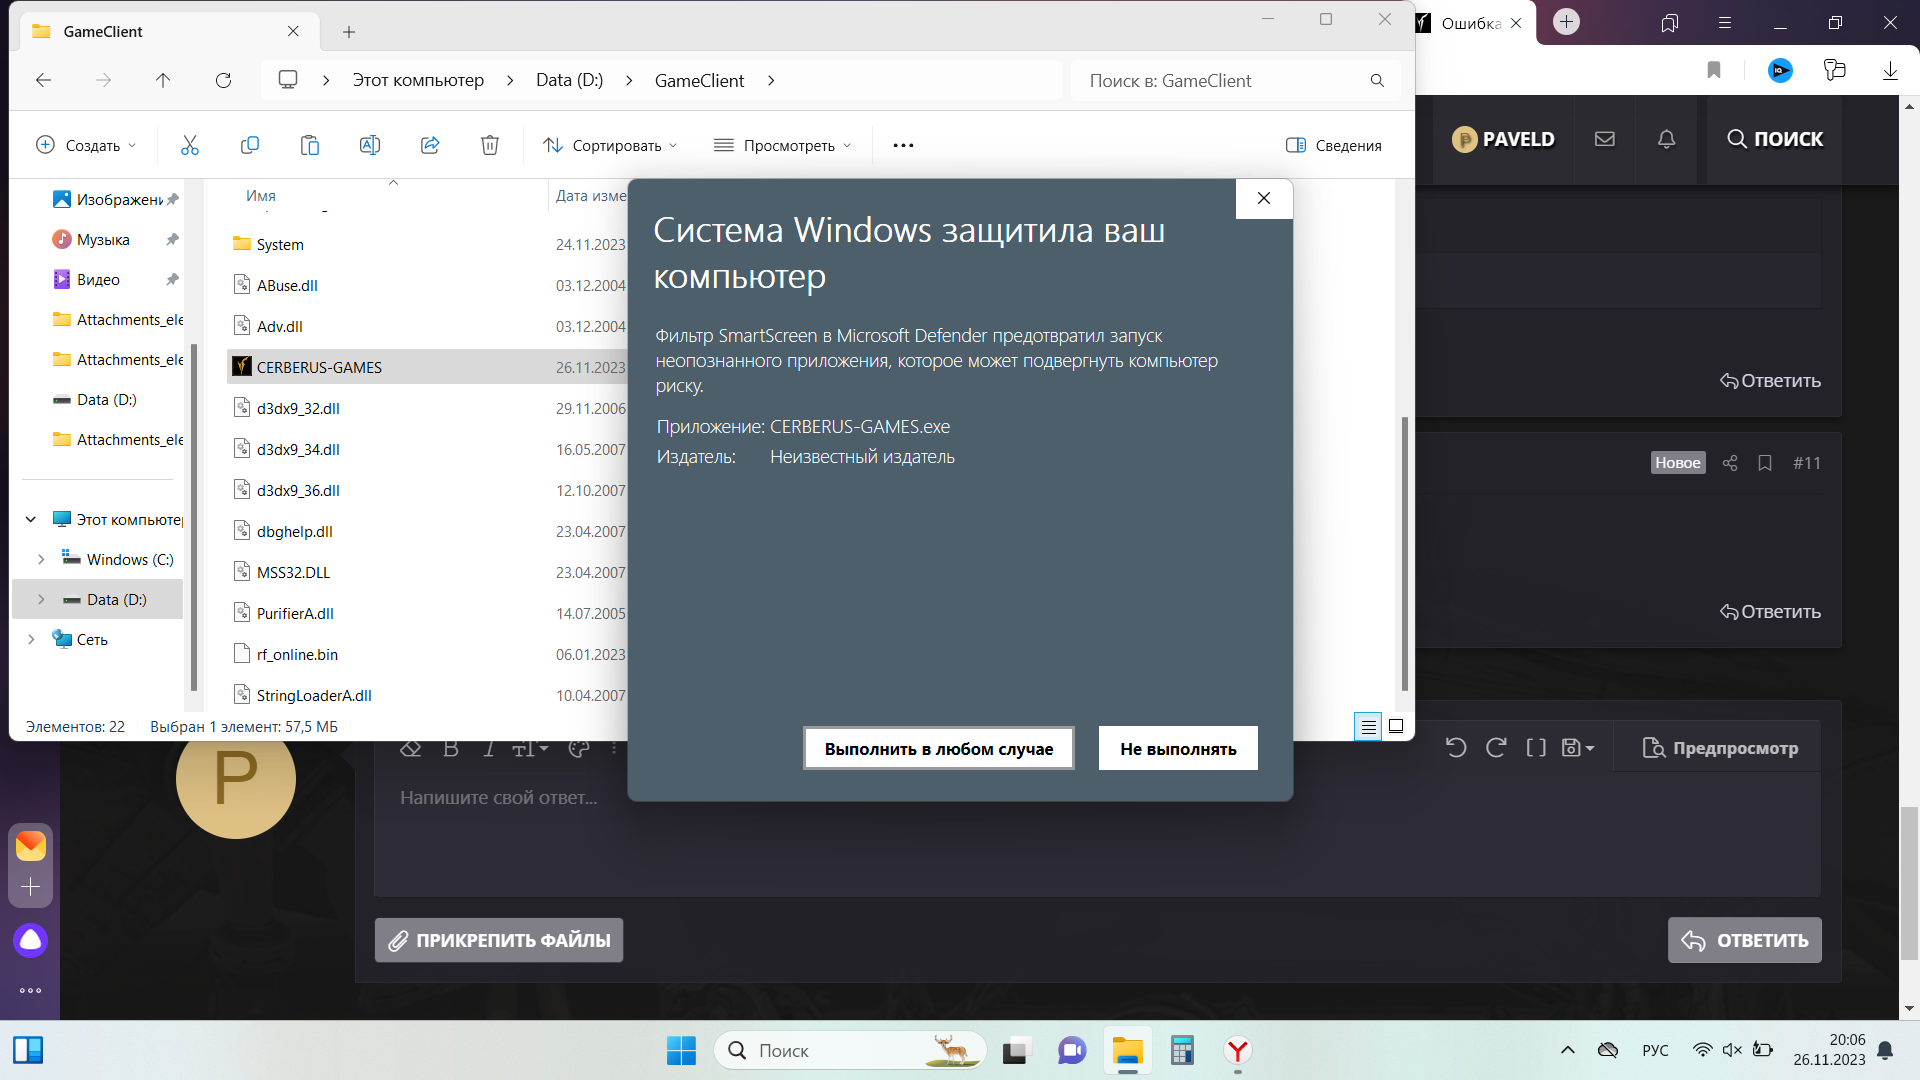Click the taskbar Поиск search box
Screen dimensions: 1920x1080
(x=849, y=1050)
